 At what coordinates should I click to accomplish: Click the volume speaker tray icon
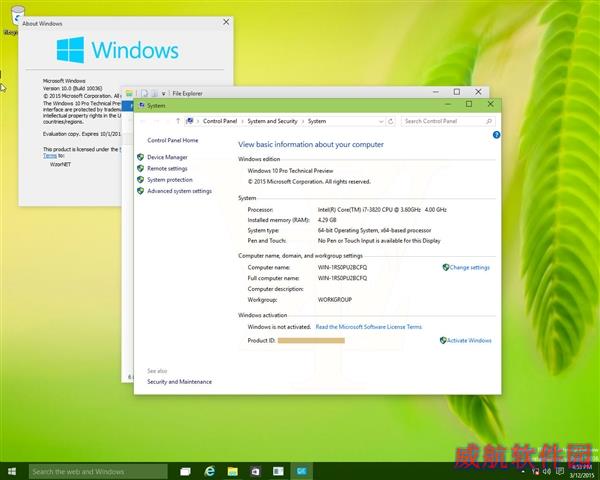(x=547, y=471)
